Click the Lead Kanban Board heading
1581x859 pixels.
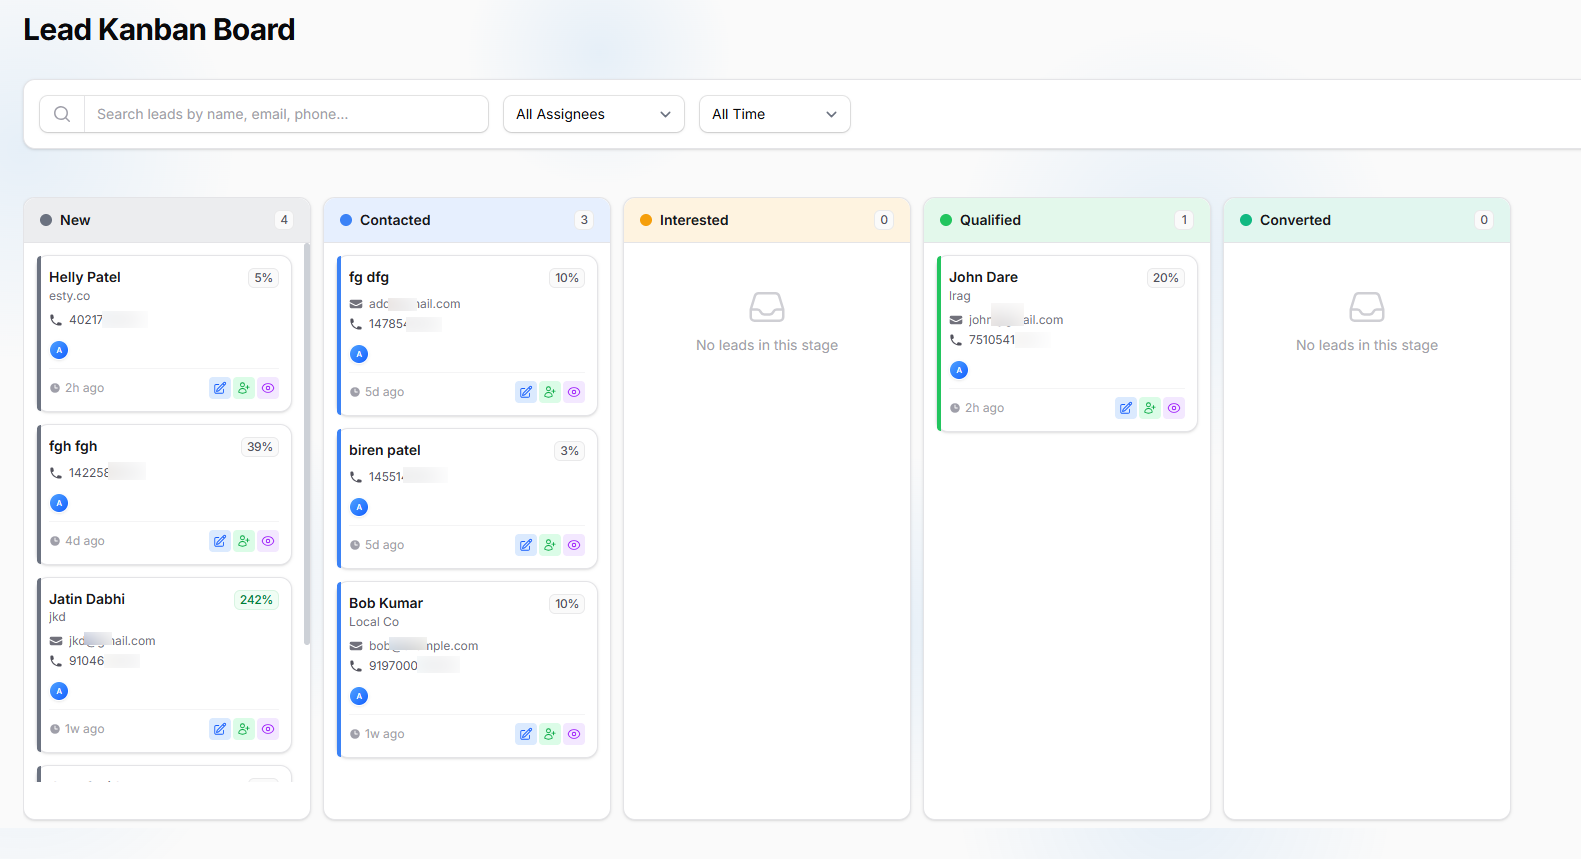(159, 30)
